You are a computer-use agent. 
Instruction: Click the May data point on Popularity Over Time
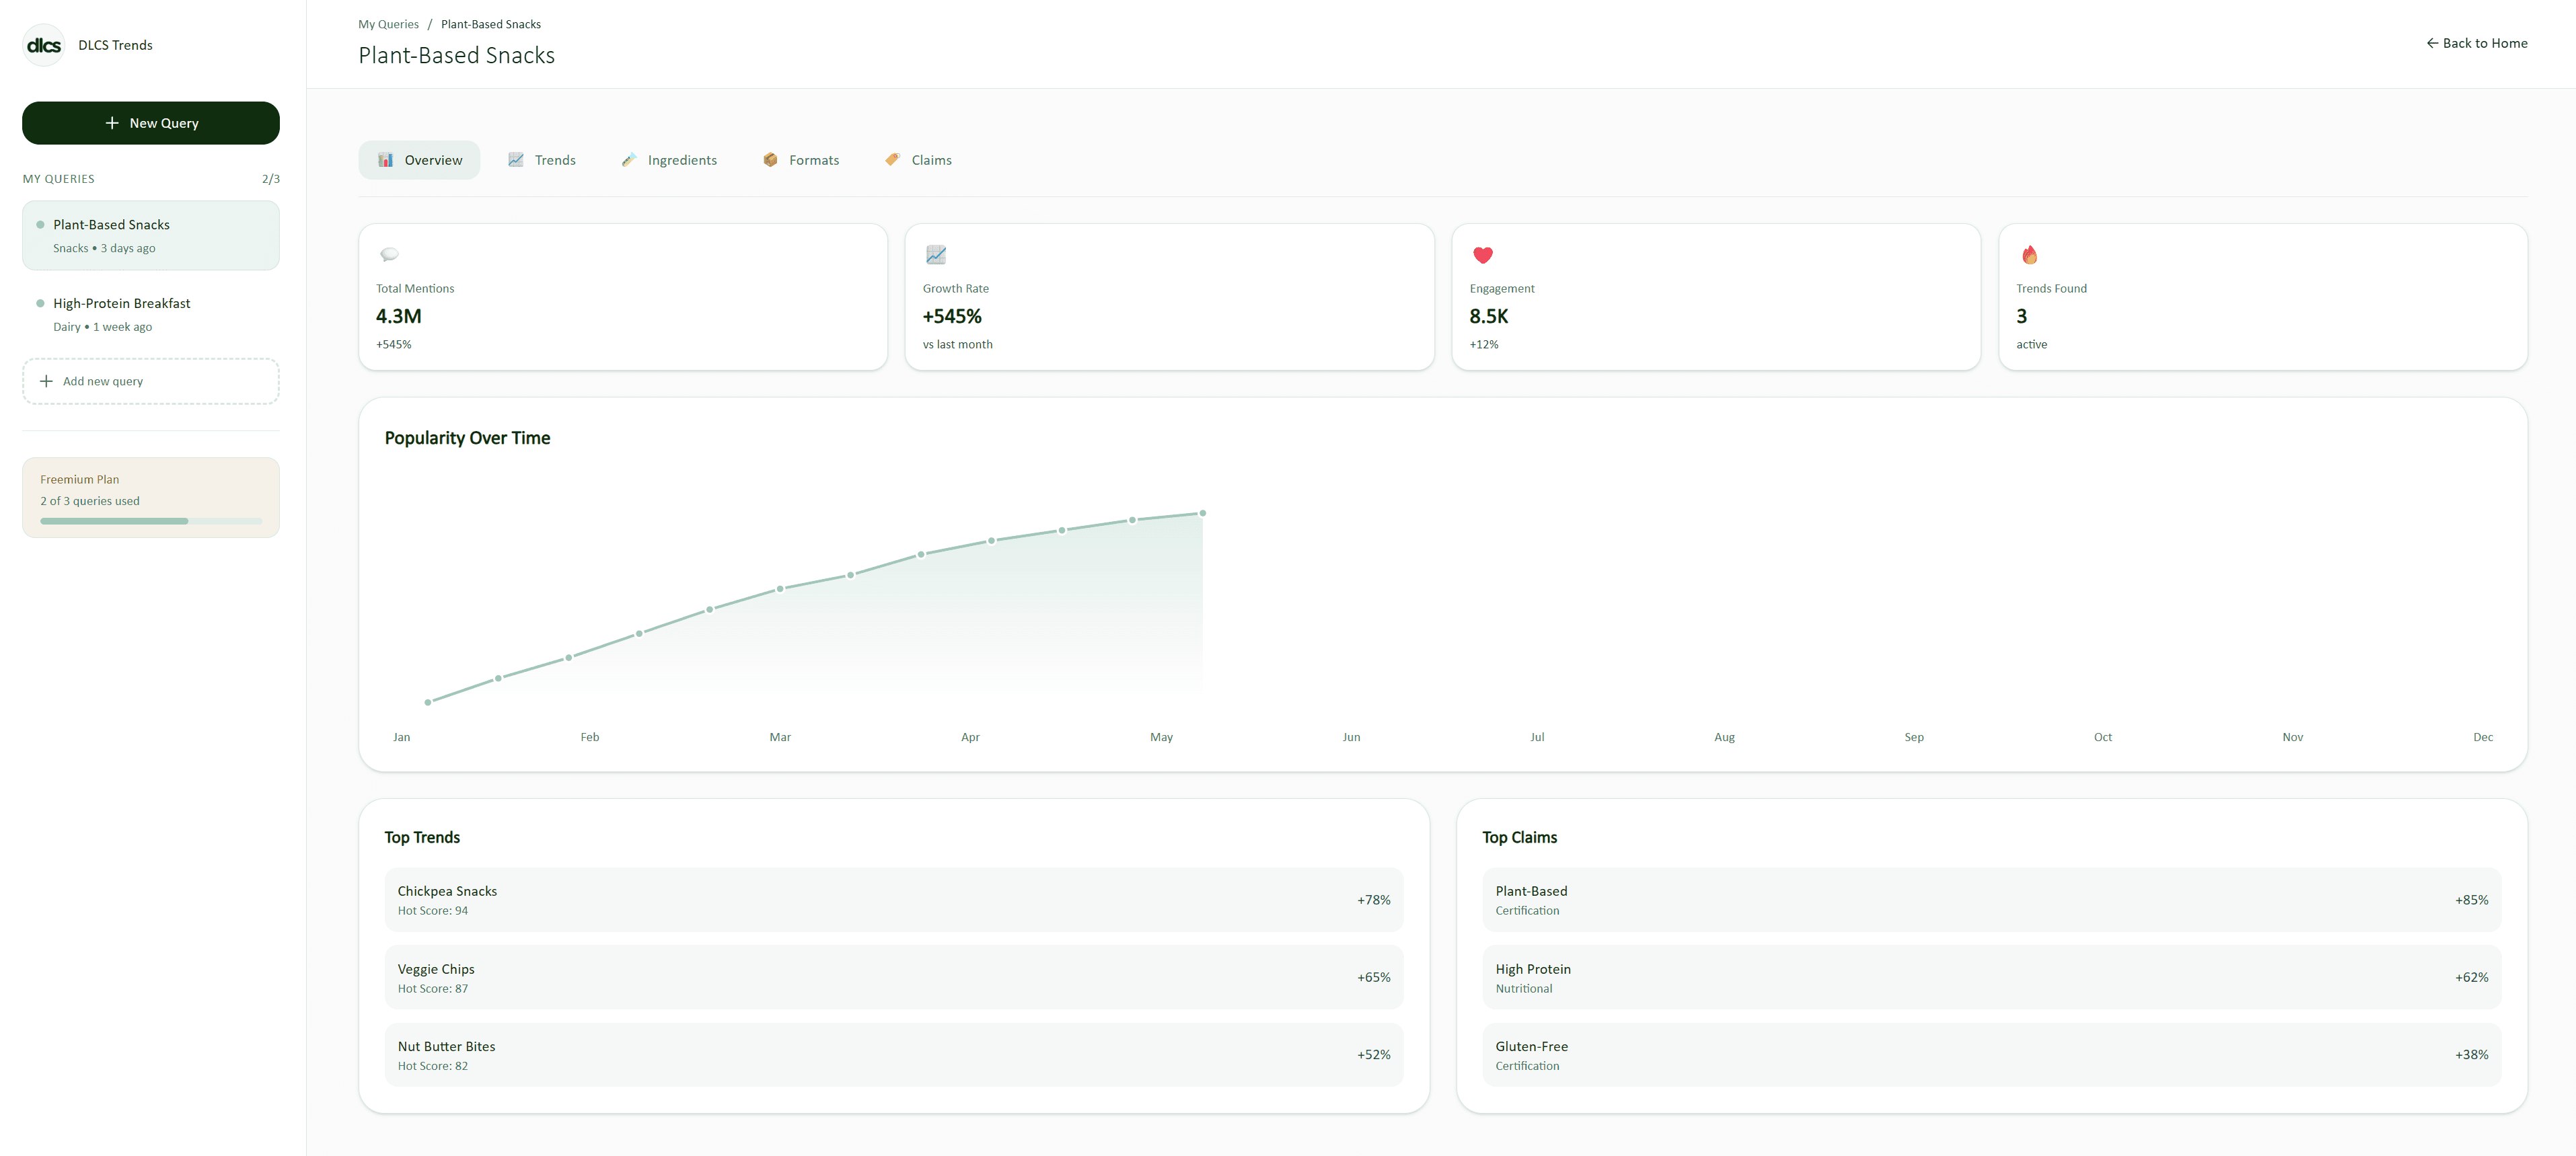point(1202,512)
